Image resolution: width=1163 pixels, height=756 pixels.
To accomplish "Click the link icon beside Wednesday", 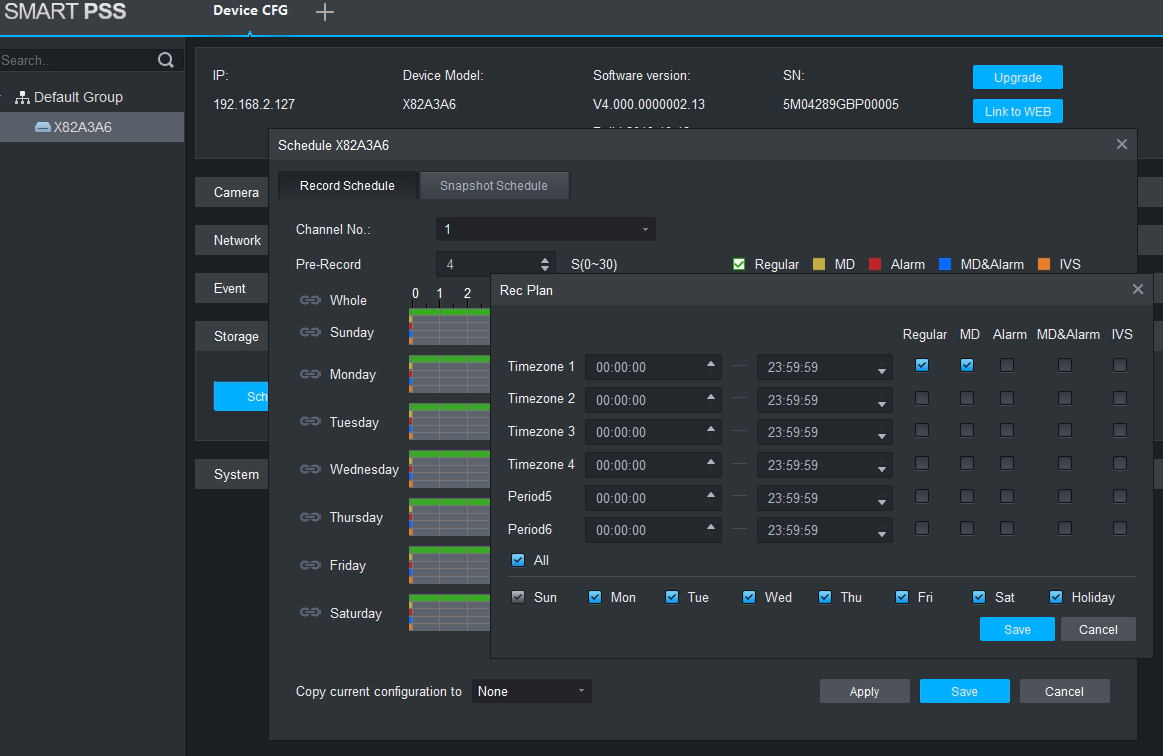I will 310,470.
